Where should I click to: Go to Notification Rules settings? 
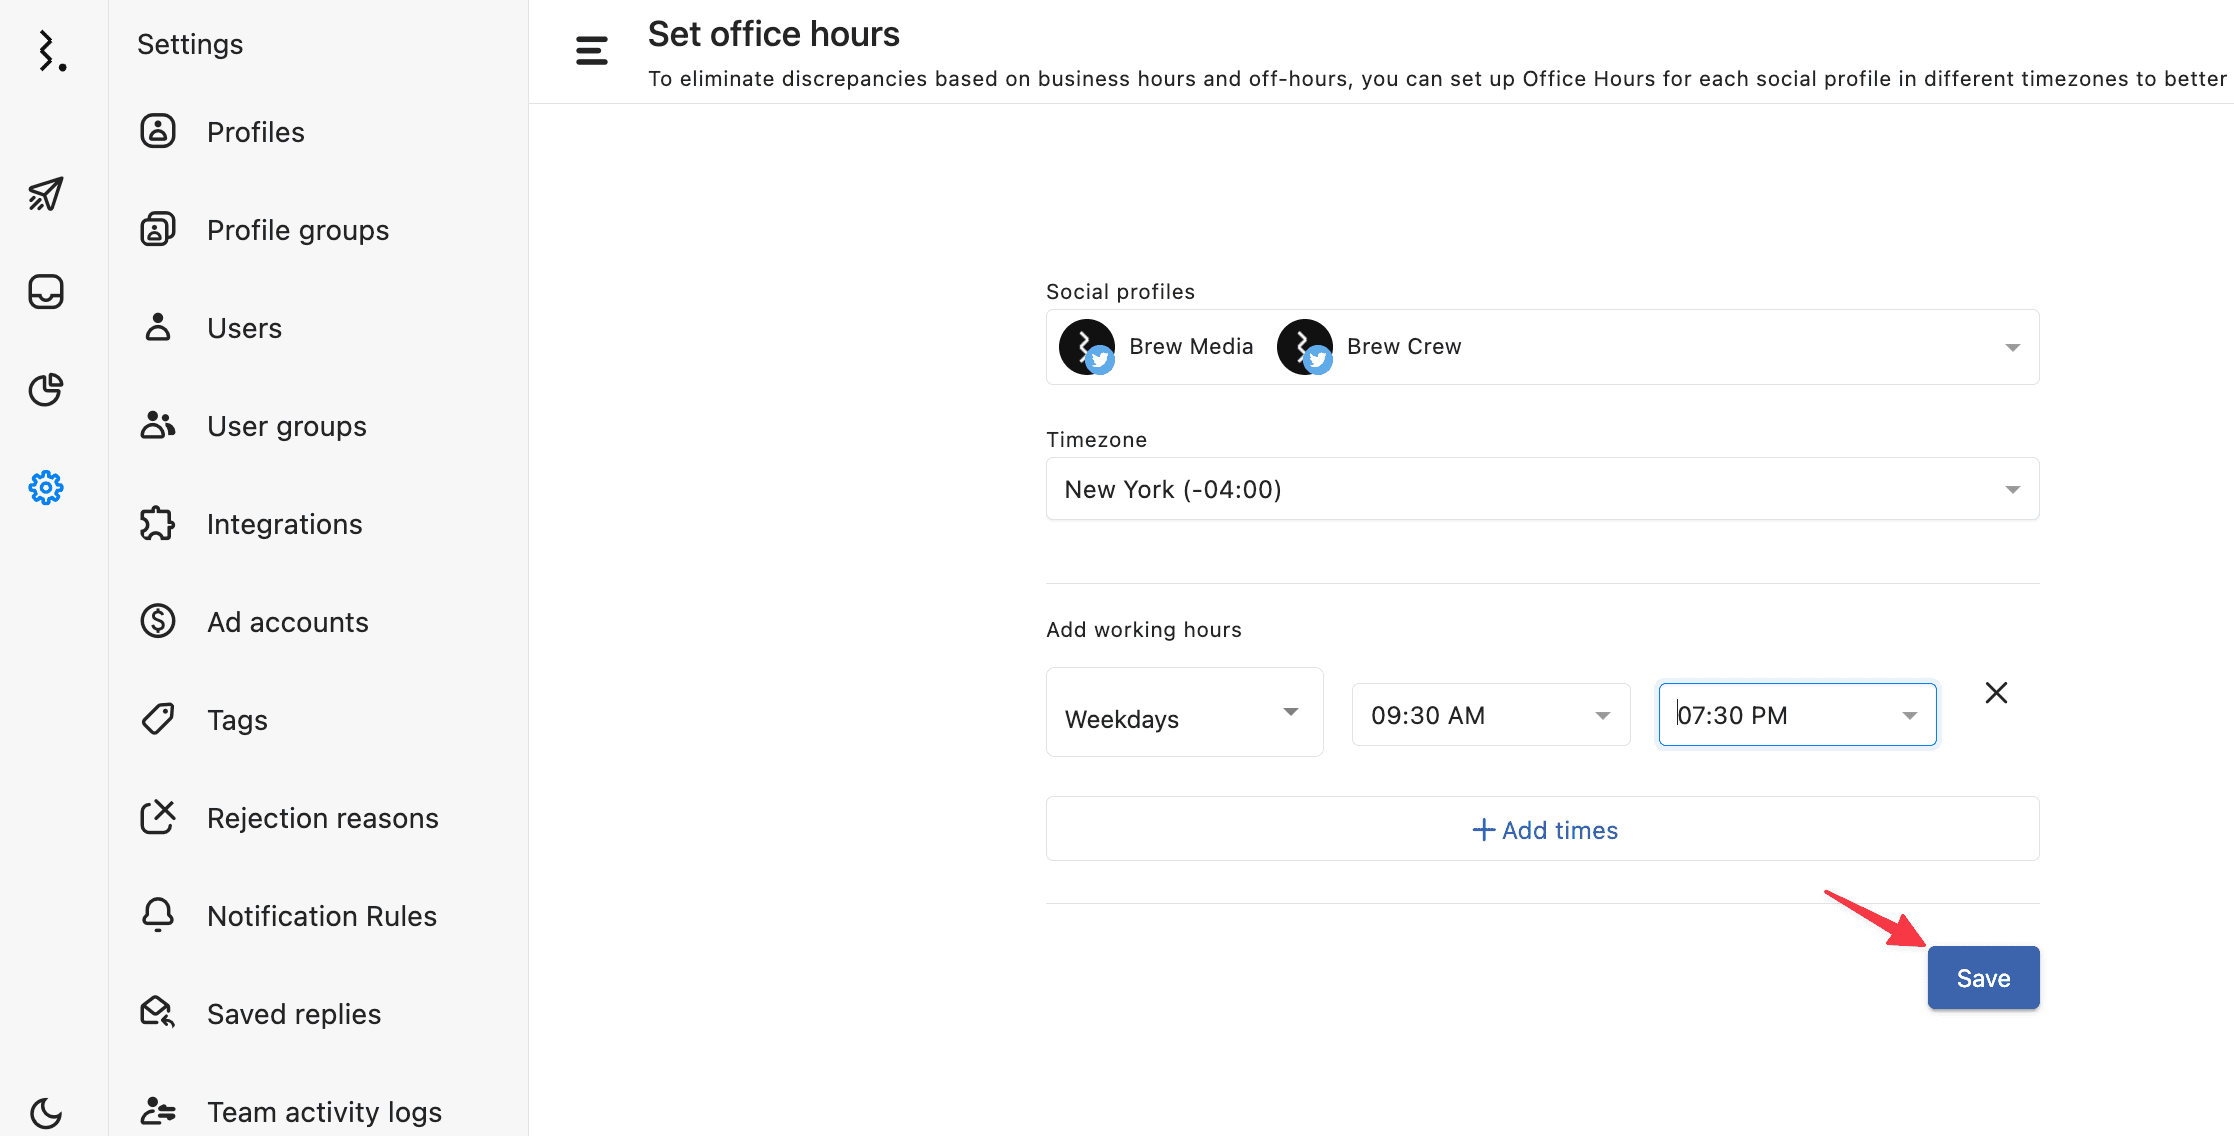point(321,916)
